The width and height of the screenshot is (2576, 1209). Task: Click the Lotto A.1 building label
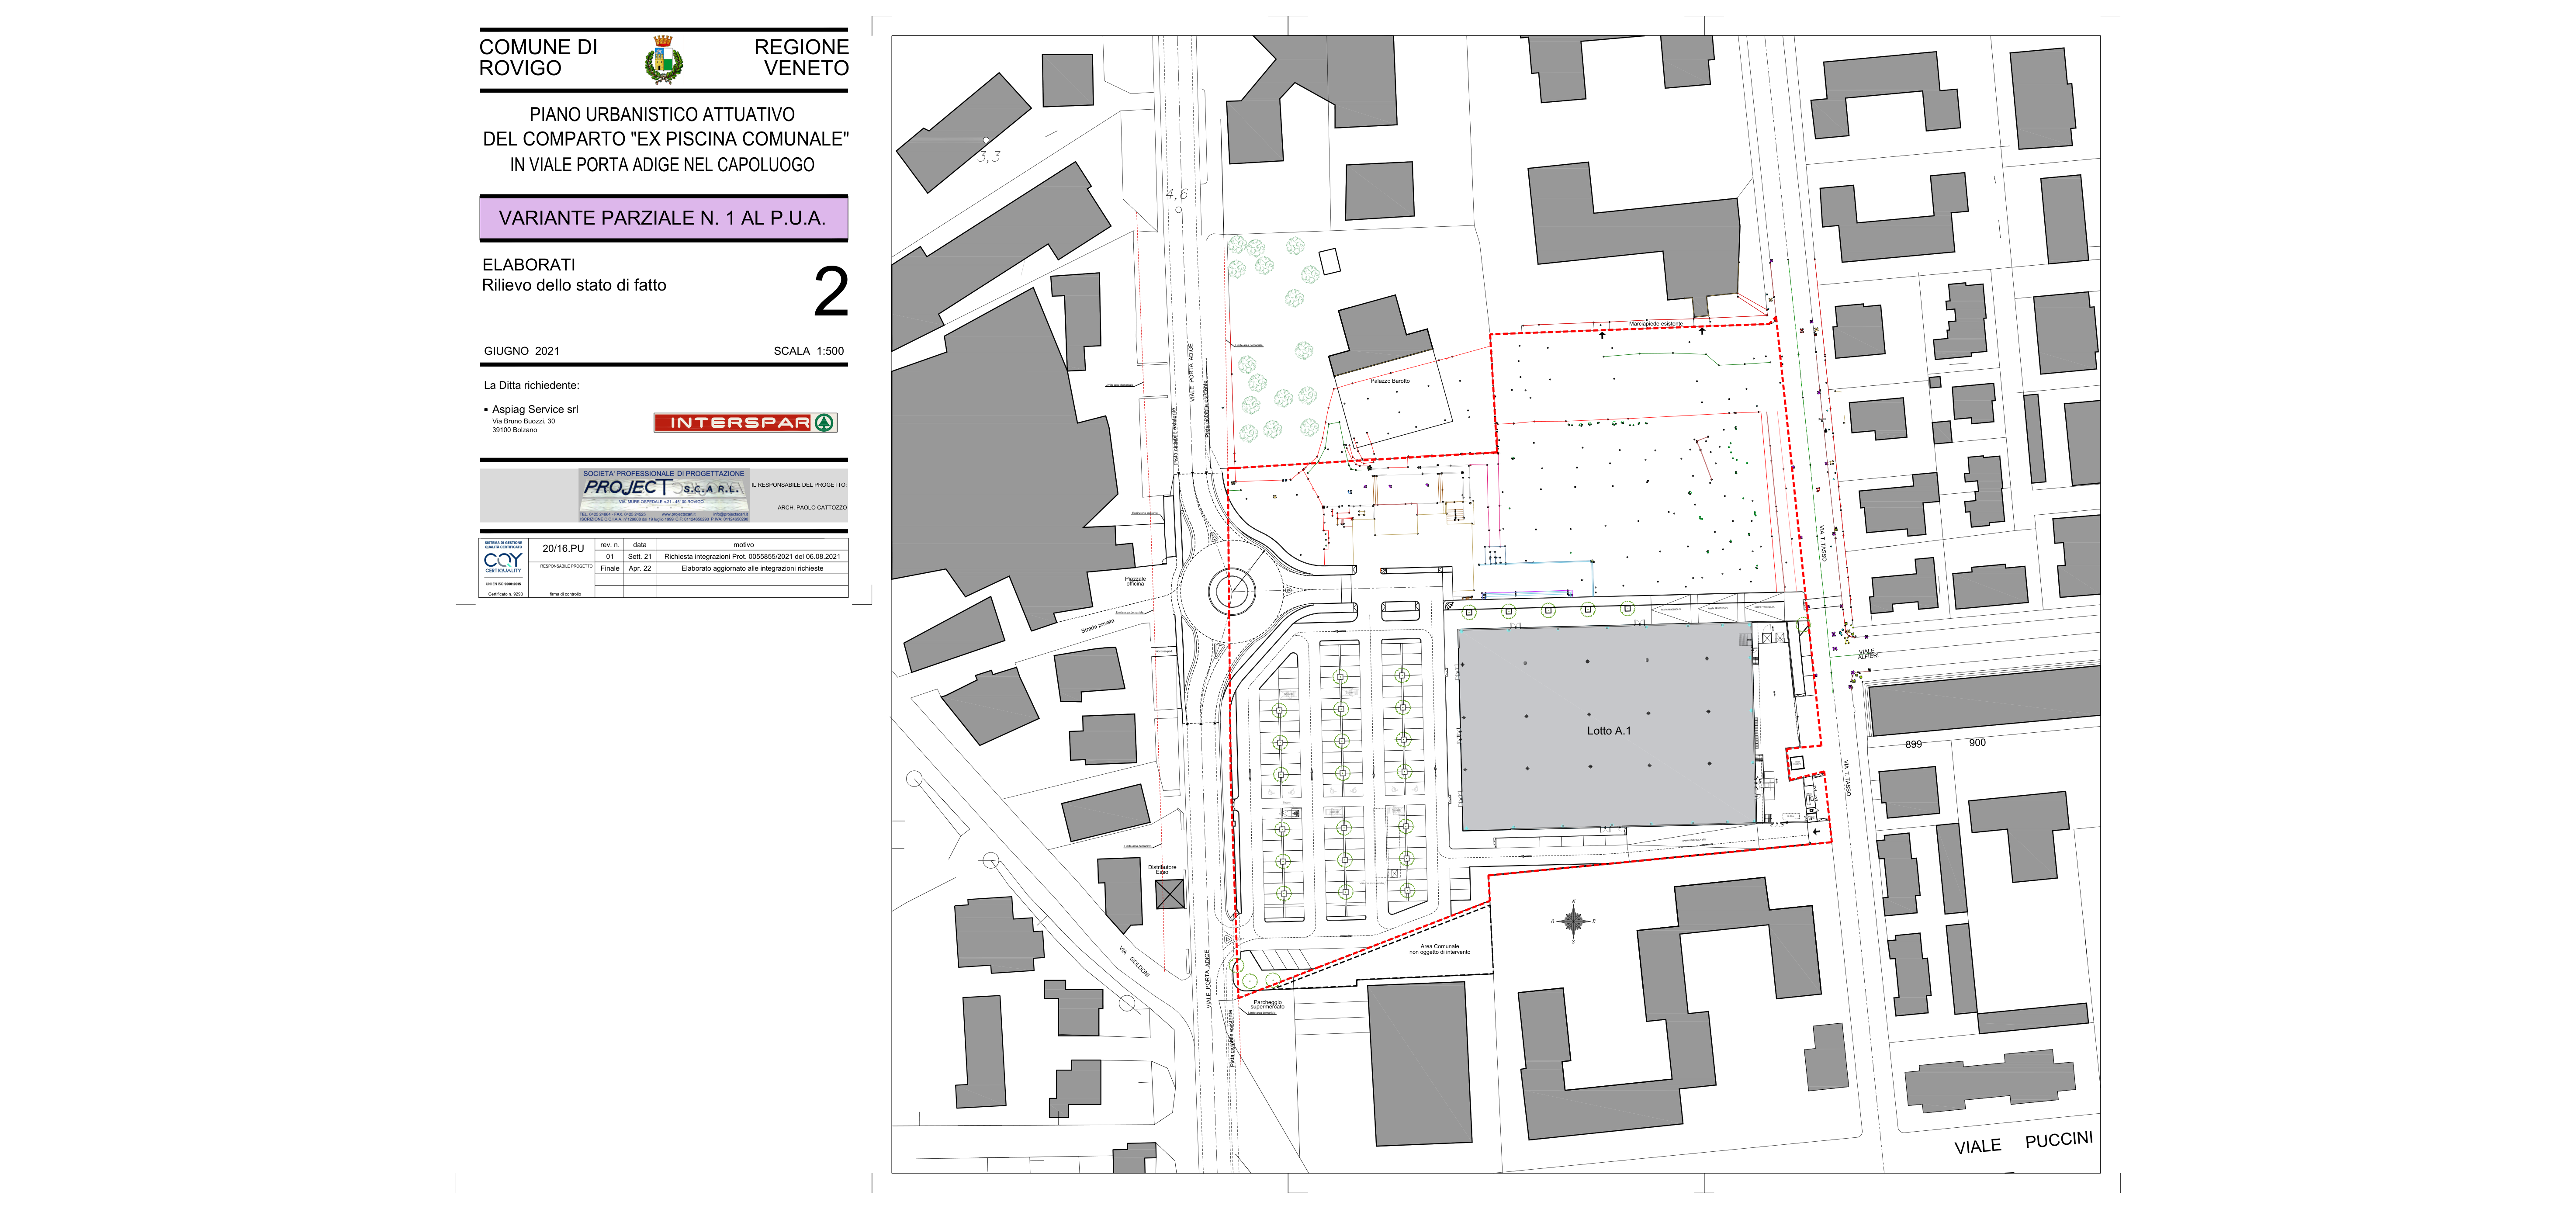click(1608, 731)
